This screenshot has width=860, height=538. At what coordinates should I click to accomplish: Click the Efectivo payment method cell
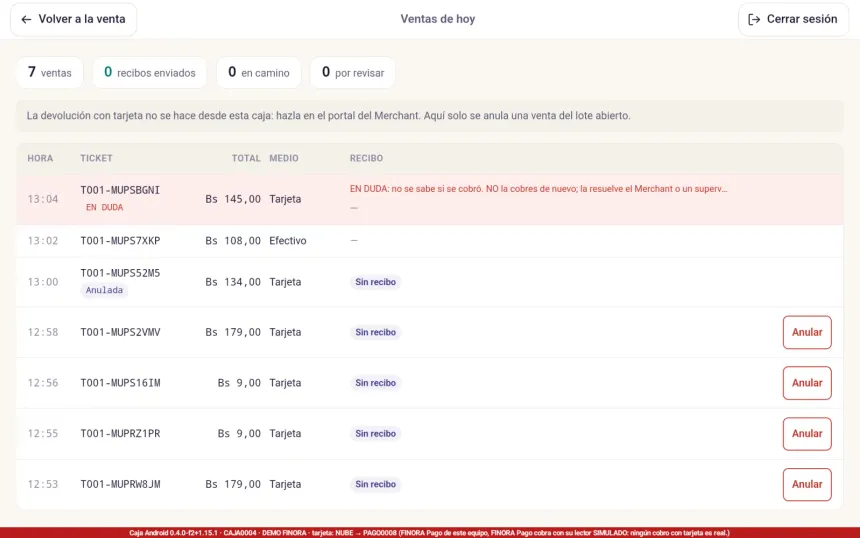pos(287,241)
